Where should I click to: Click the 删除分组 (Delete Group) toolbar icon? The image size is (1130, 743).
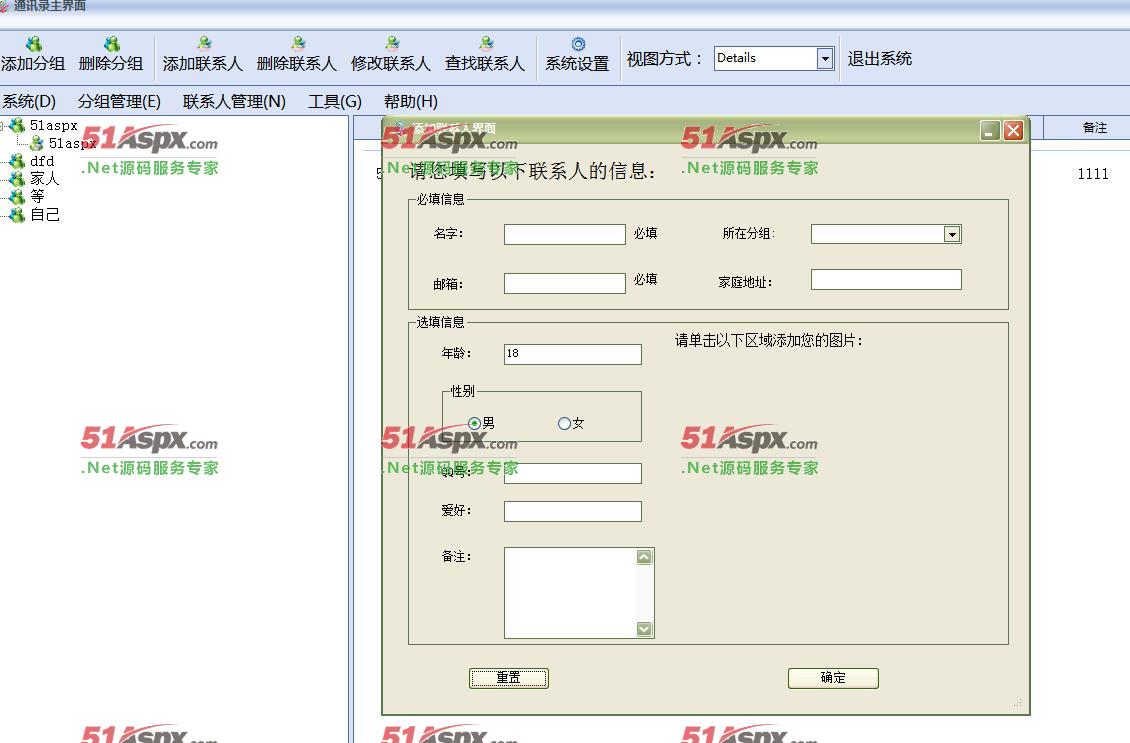(x=110, y=44)
